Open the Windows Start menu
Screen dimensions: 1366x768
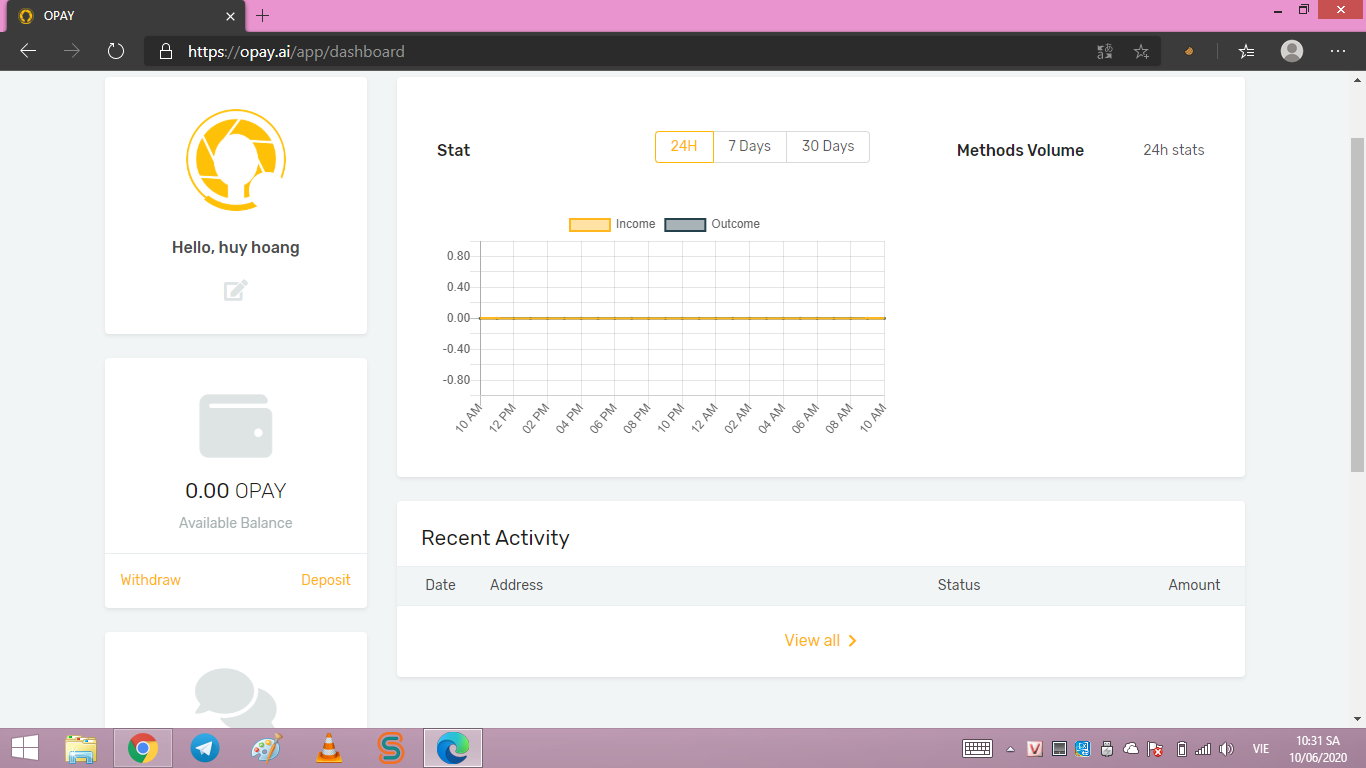(x=25, y=748)
